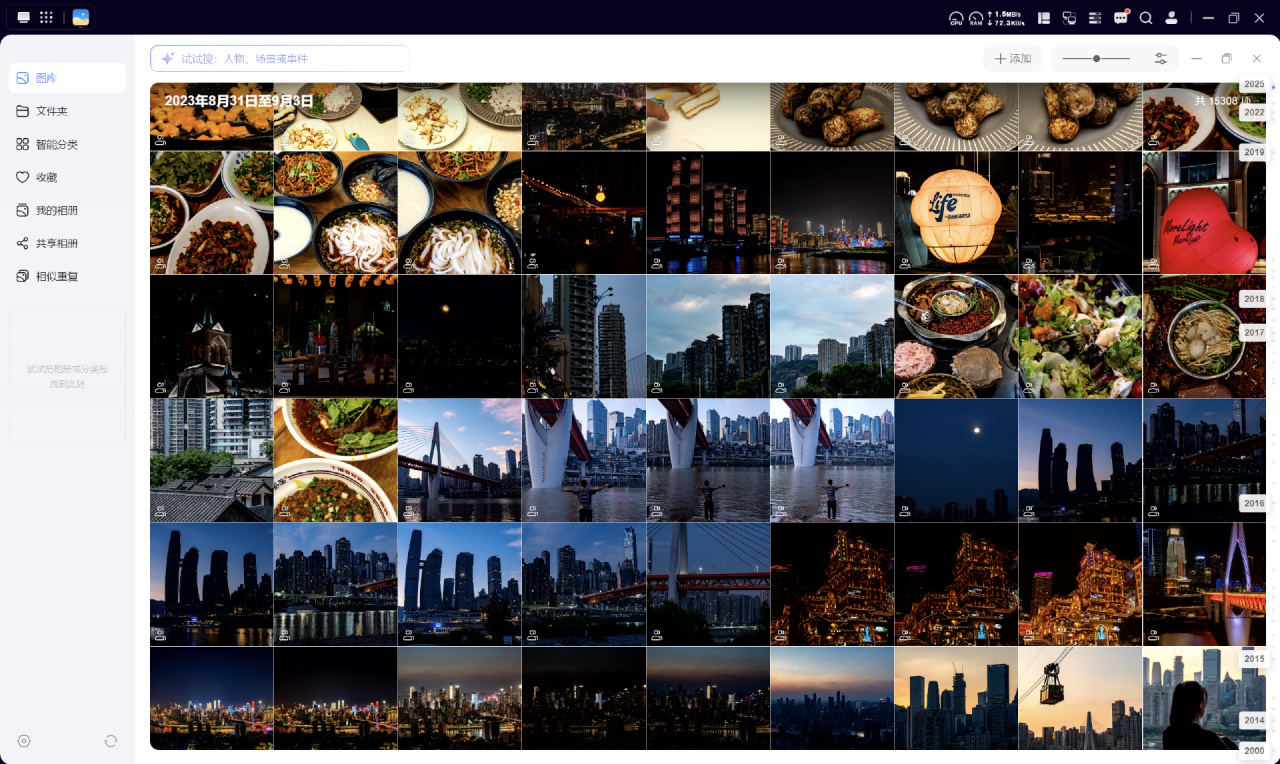Jump to year 2017 on the timeline
1280x764 pixels.
point(1254,332)
